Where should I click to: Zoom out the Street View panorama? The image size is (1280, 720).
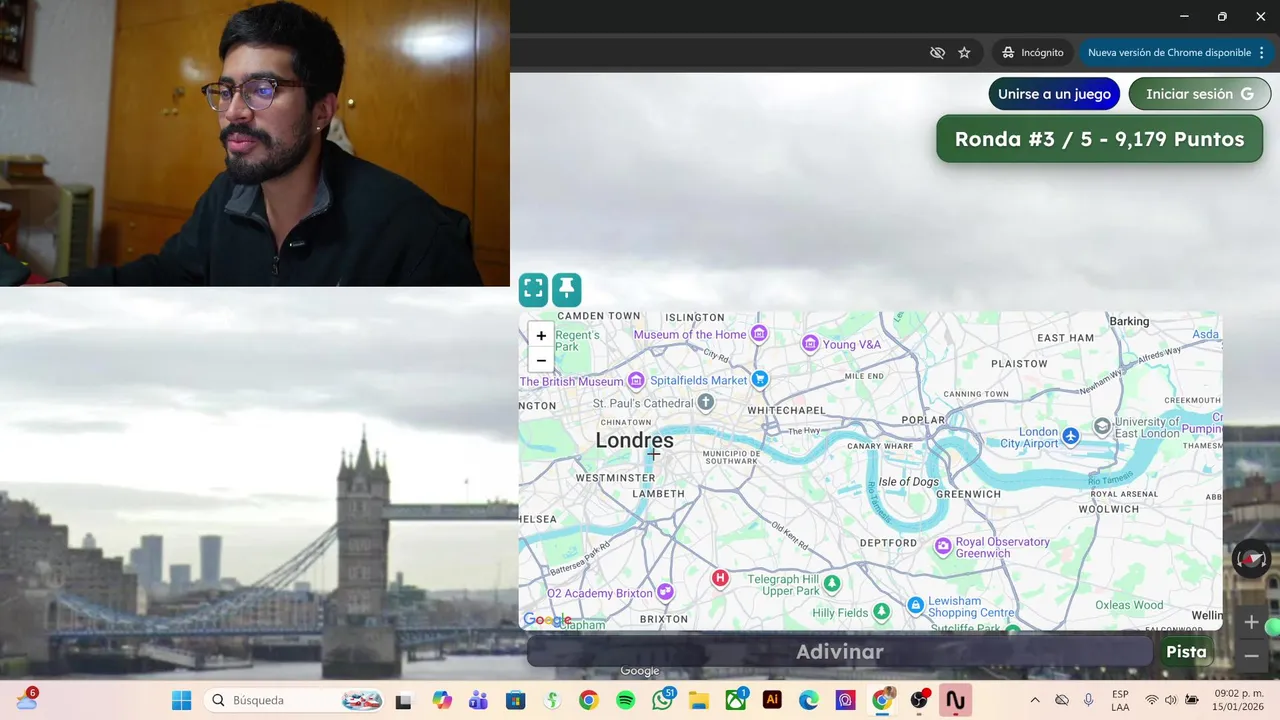pyautogui.click(x=1251, y=655)
